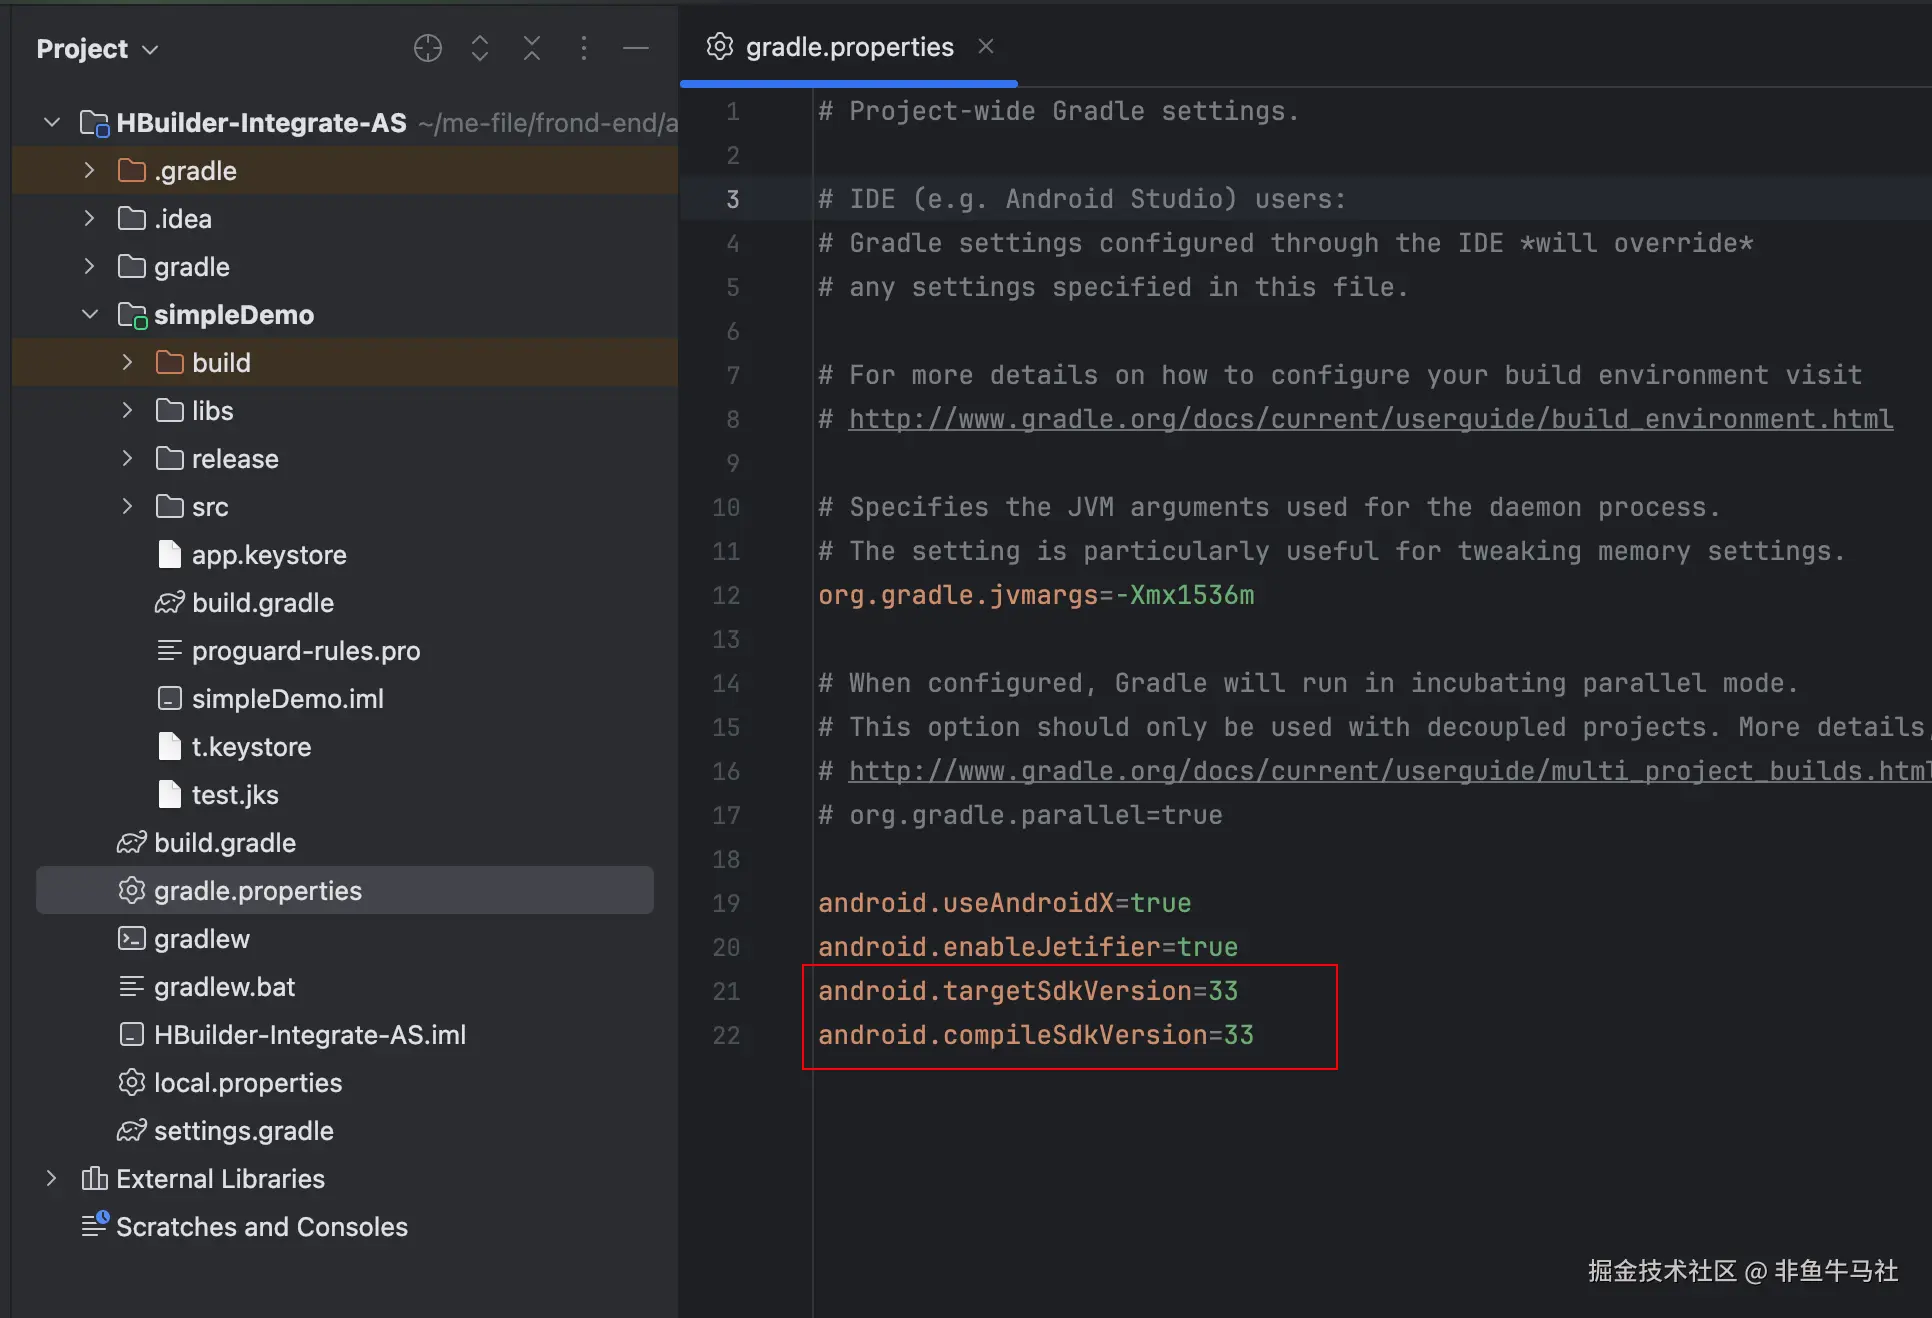The width and height of the screenshot is (1932, 1318).
Task: Click the gear icon beside local.properties
Action: point(132,1083)
